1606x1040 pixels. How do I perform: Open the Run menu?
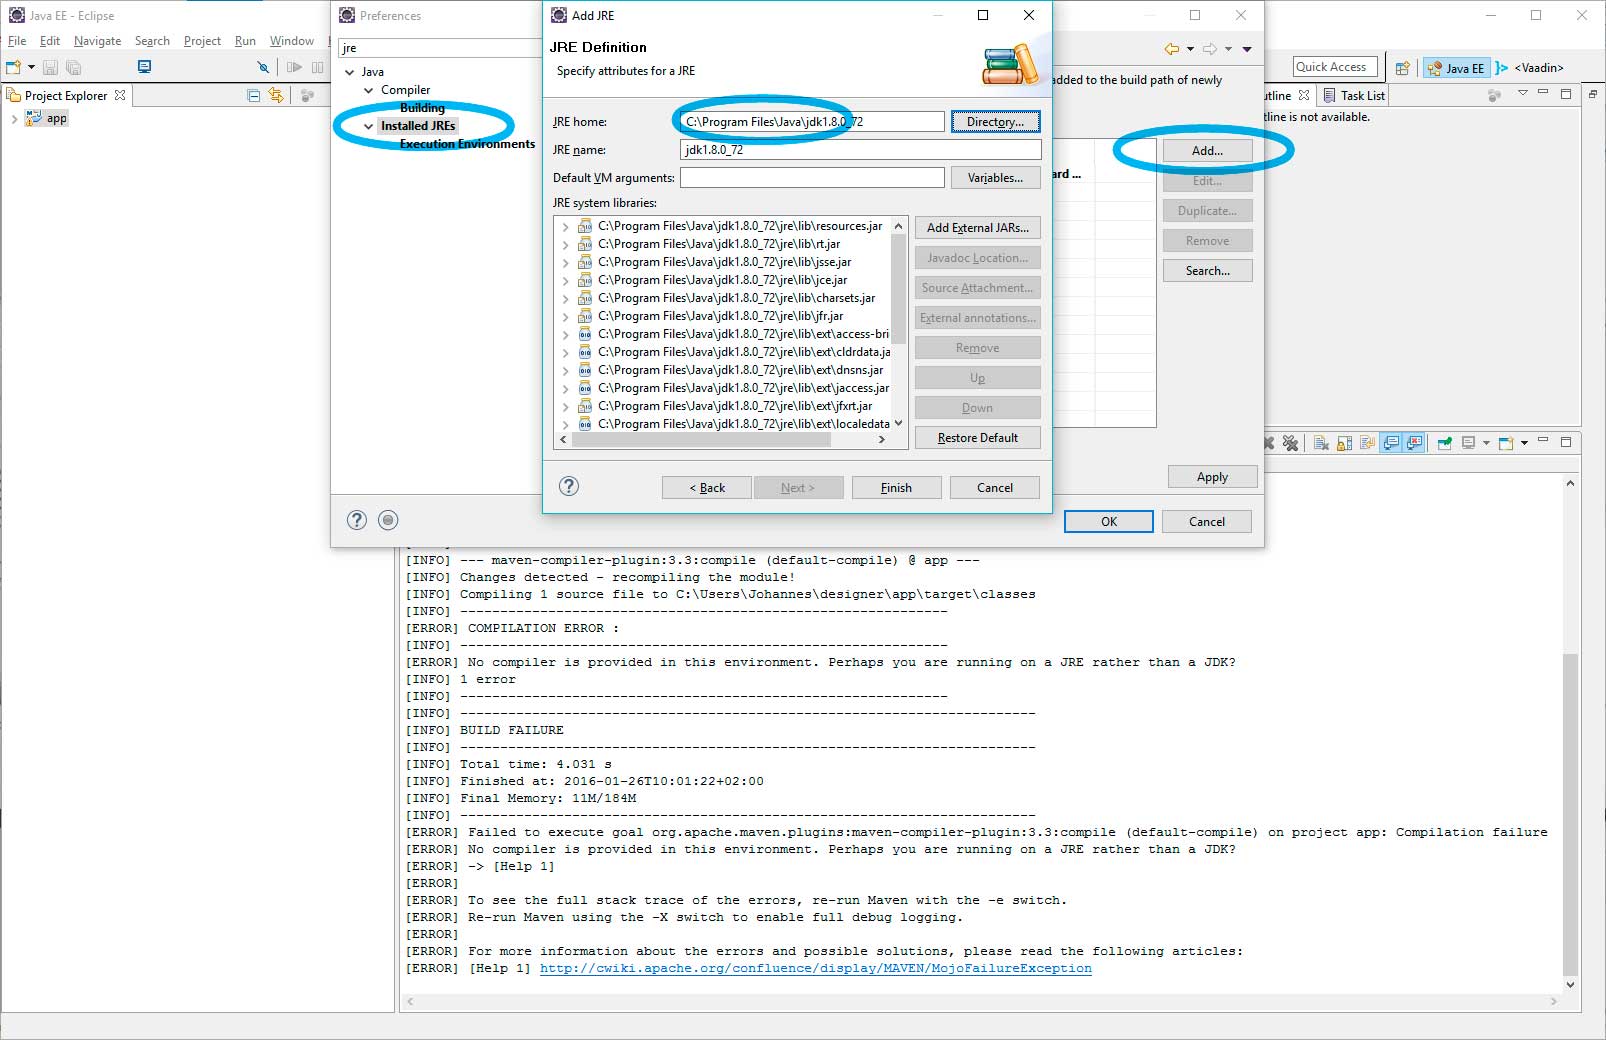(x=245, y=41)
